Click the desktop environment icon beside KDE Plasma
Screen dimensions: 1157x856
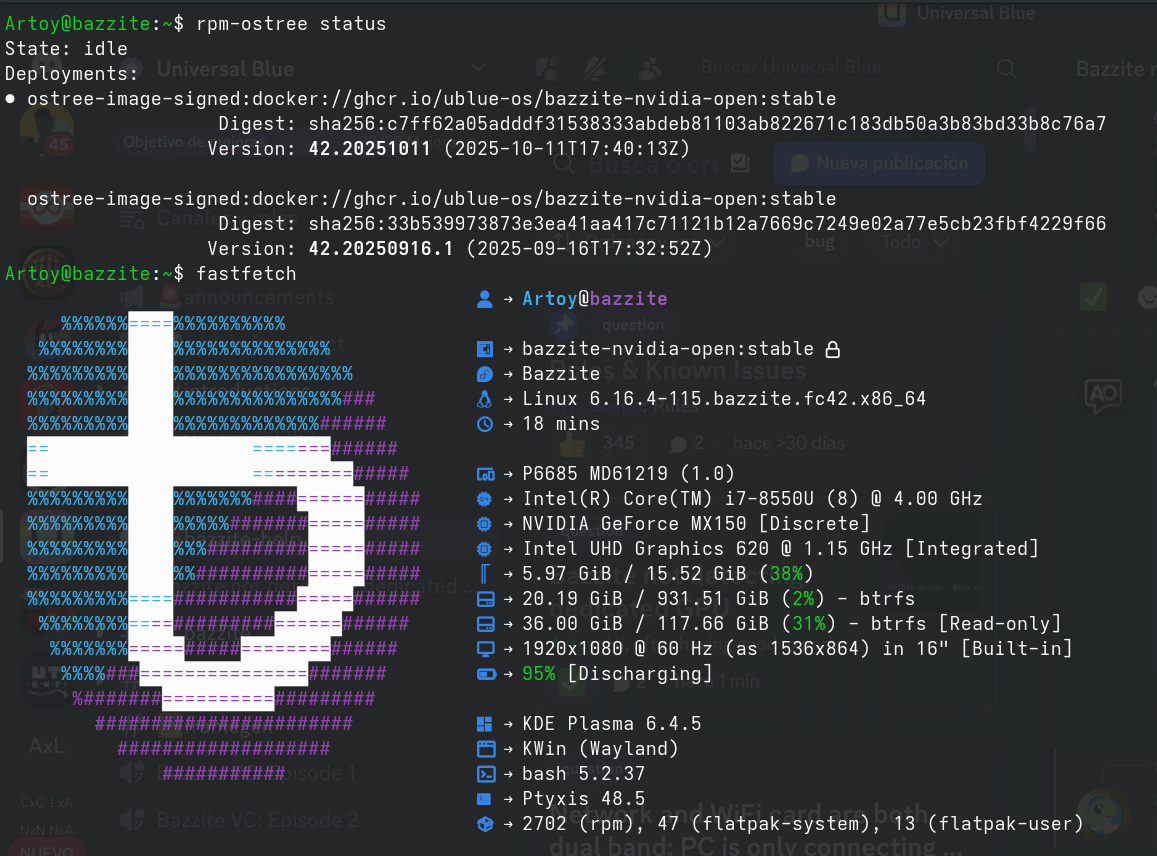[x=485, y=725]
